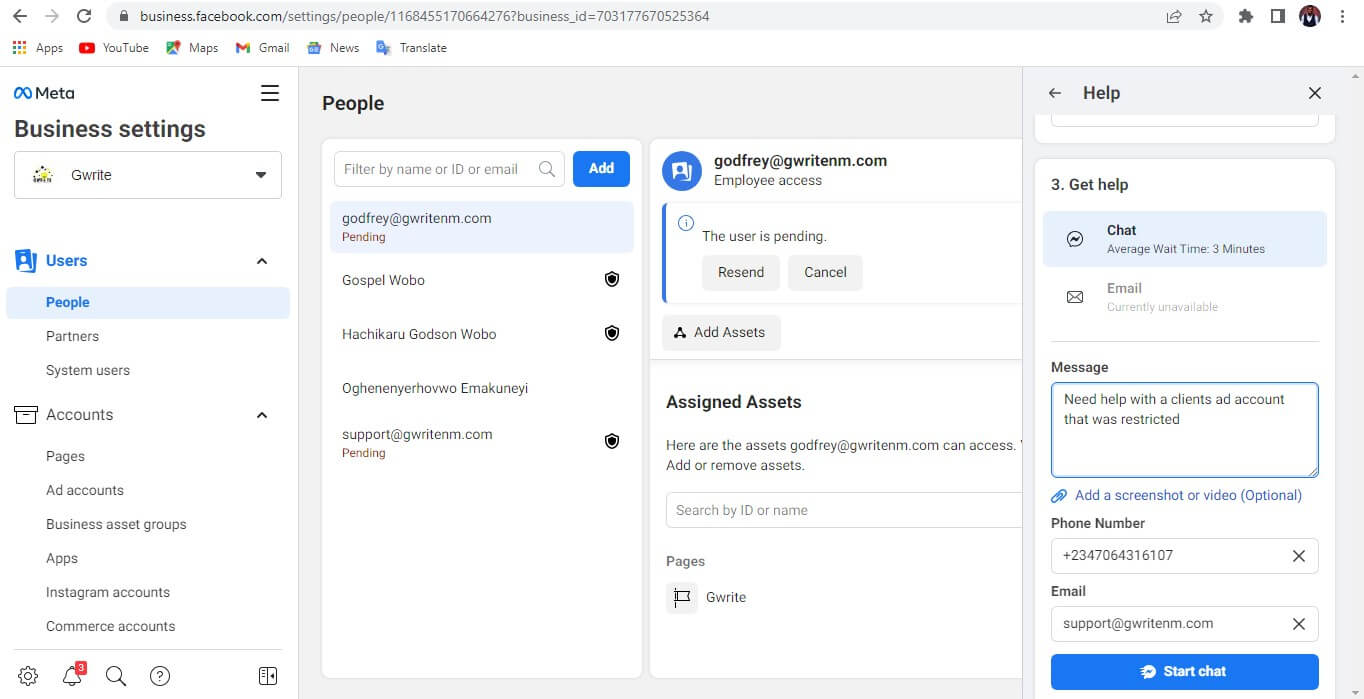Screen dimensions: 1364x699
Task: Attach a screenshot via the paperclip icon
Action: [x=1059, y=495]
